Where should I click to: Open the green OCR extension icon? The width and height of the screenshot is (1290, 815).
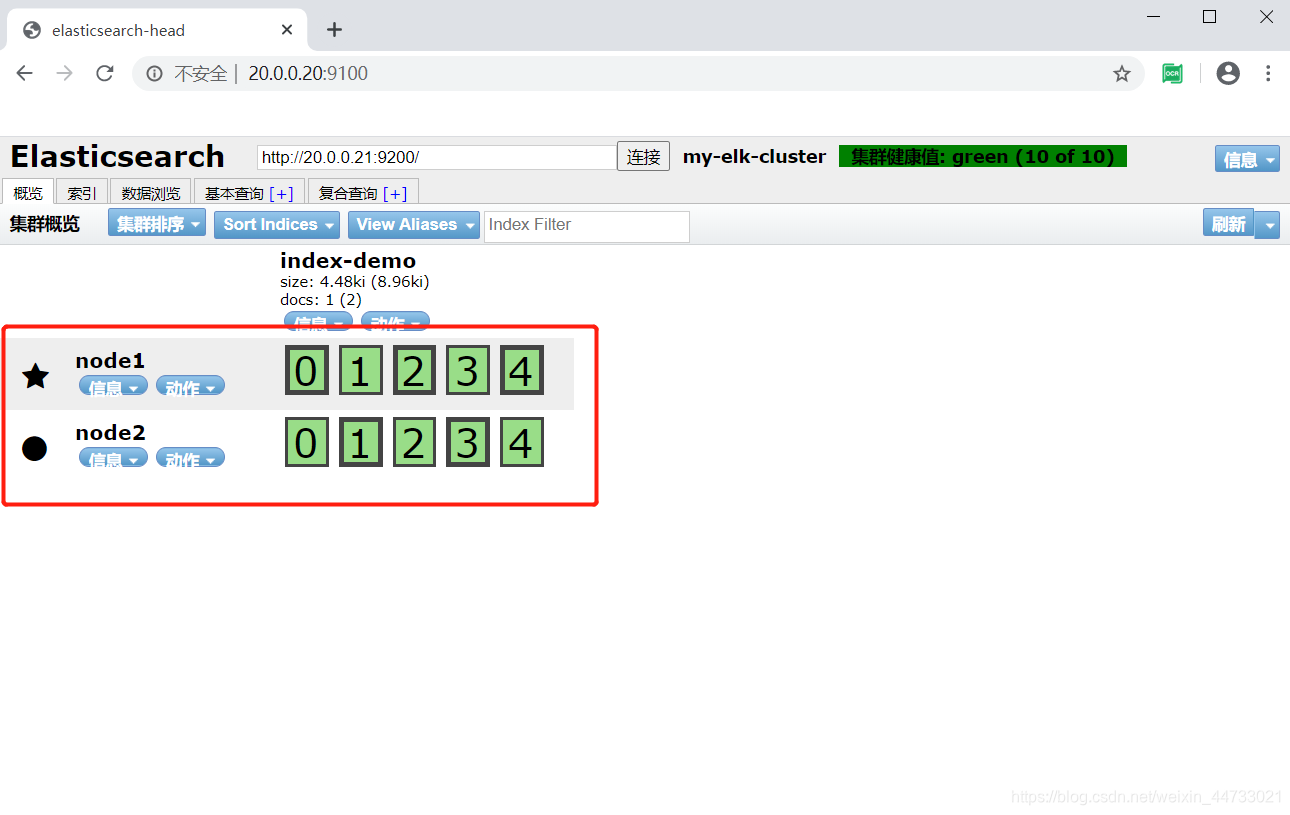(1172, 73)
